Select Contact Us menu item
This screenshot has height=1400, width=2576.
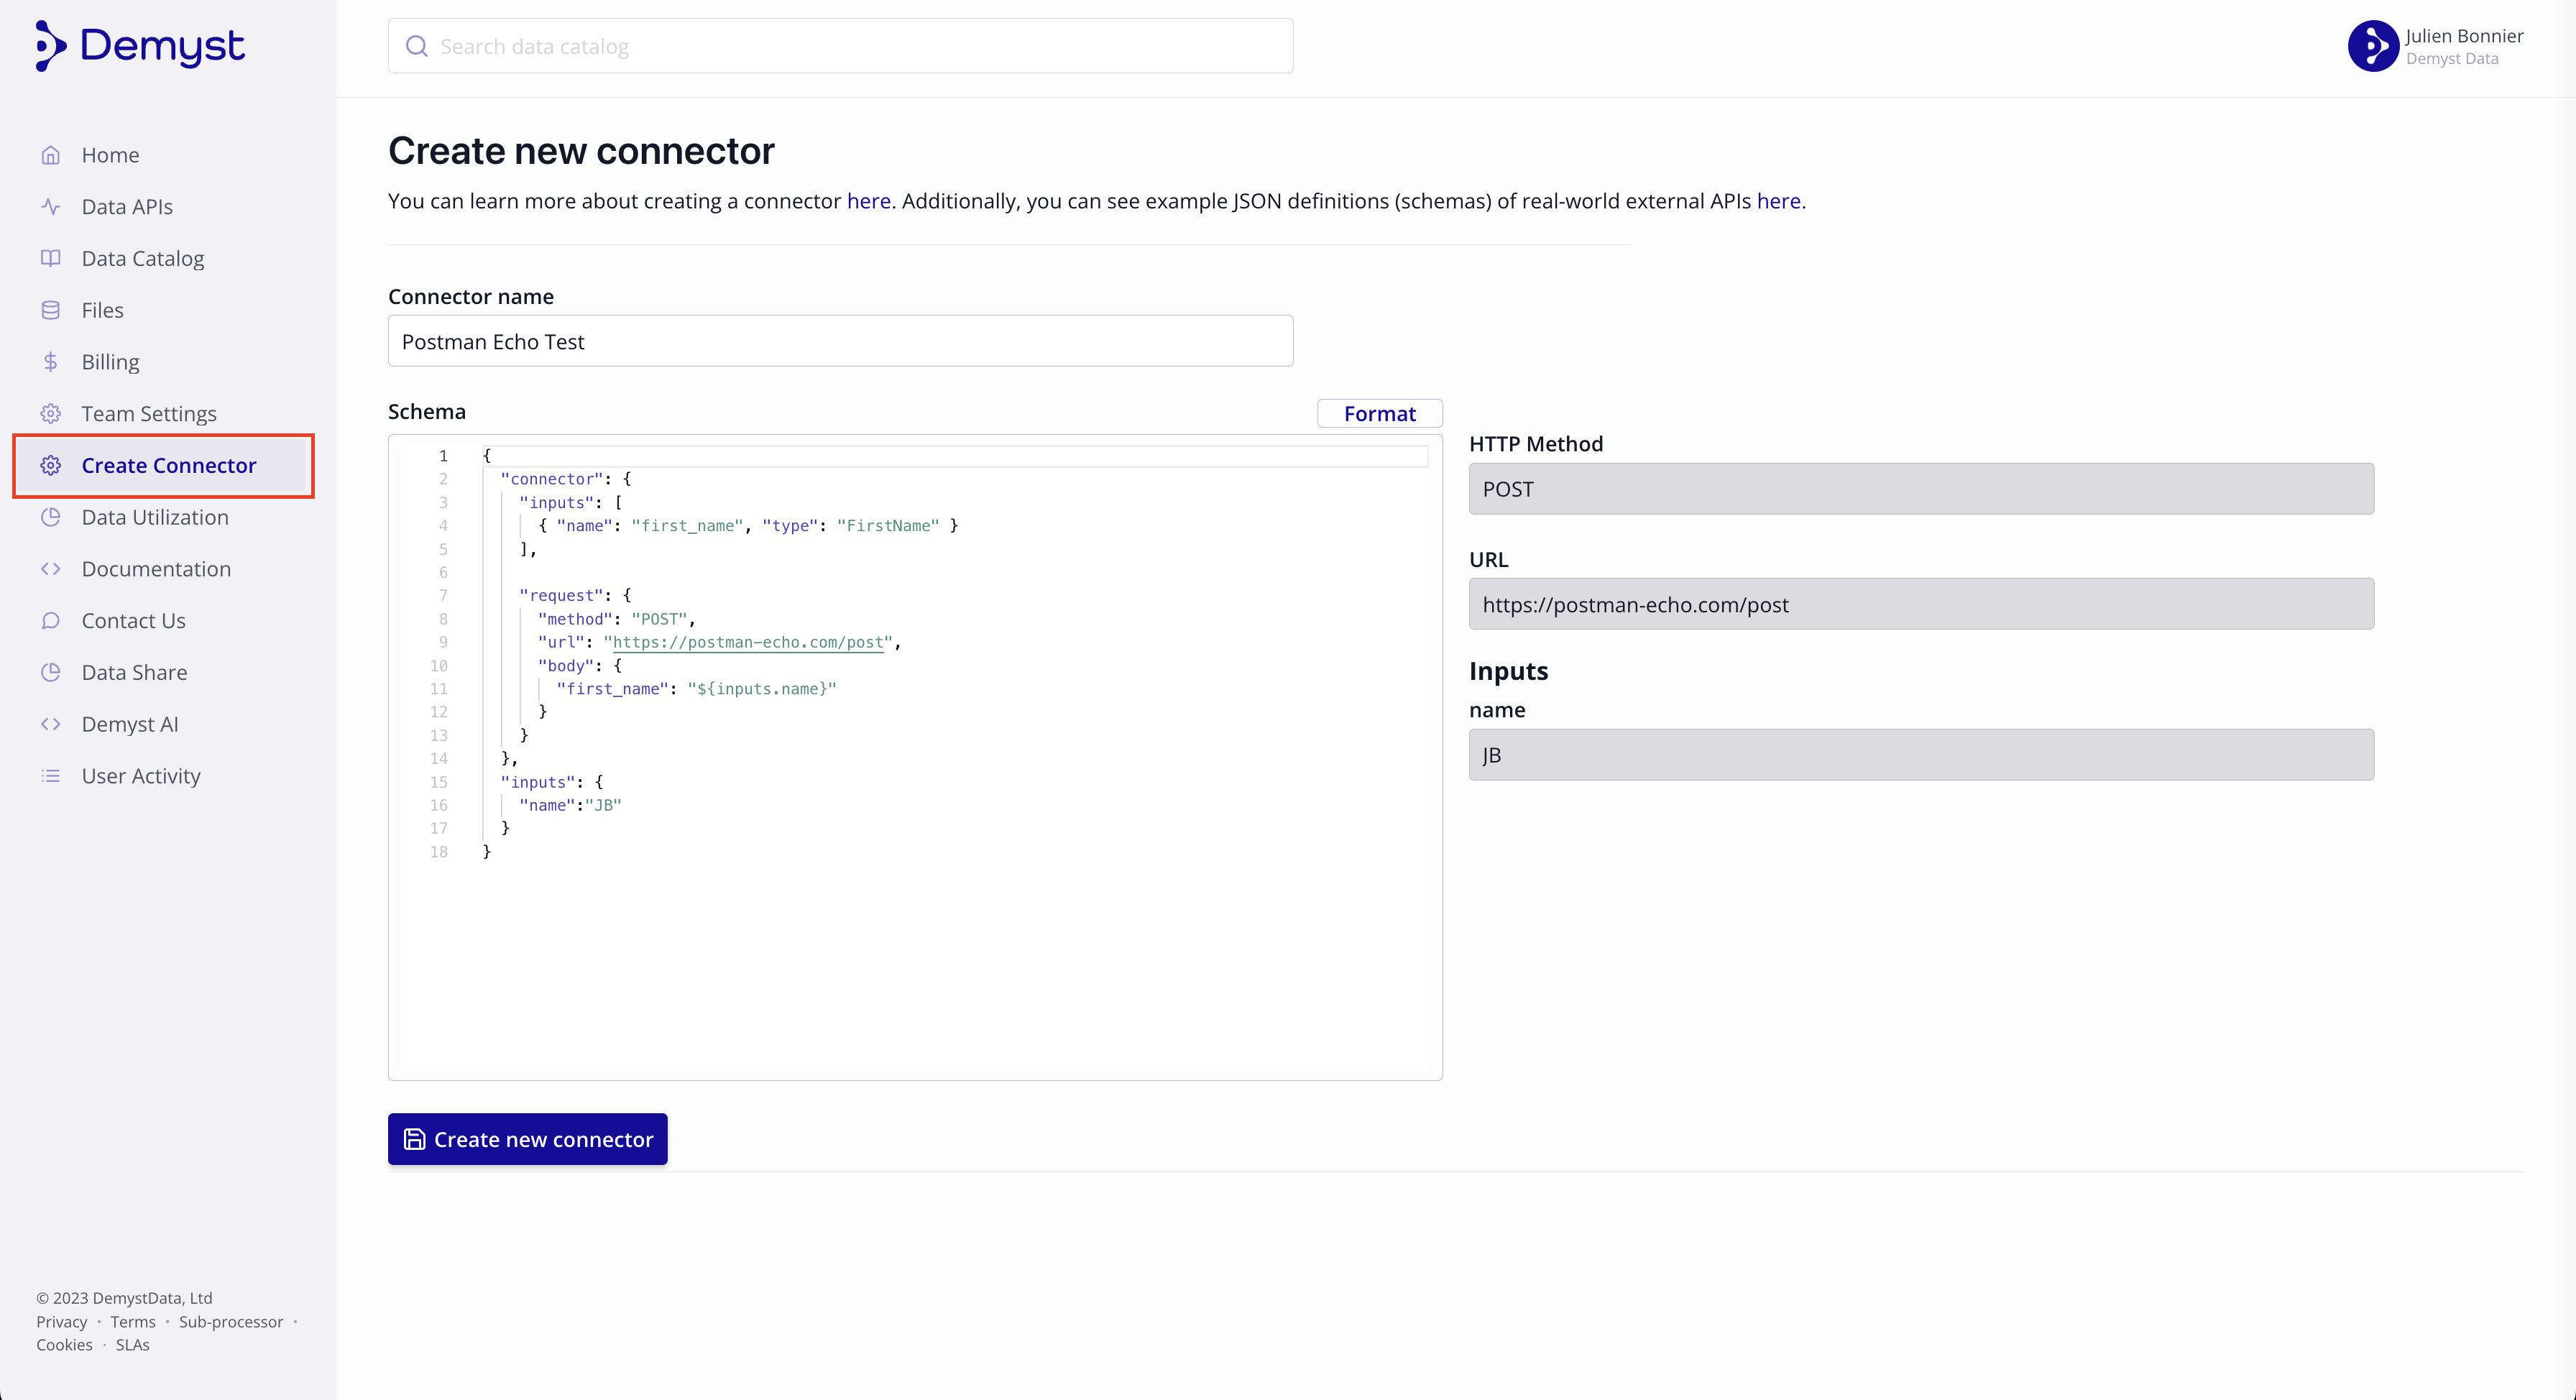133,619
